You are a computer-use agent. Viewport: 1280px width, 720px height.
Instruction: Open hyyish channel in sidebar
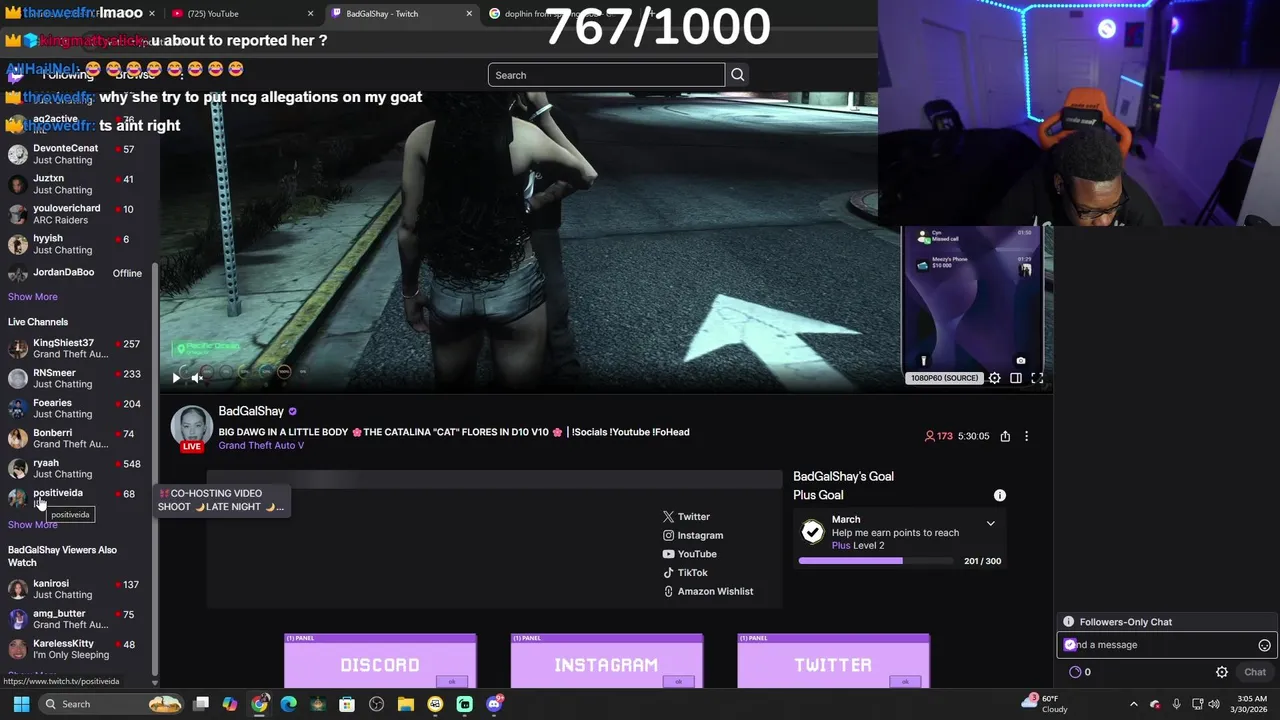[x=76, y=244]
